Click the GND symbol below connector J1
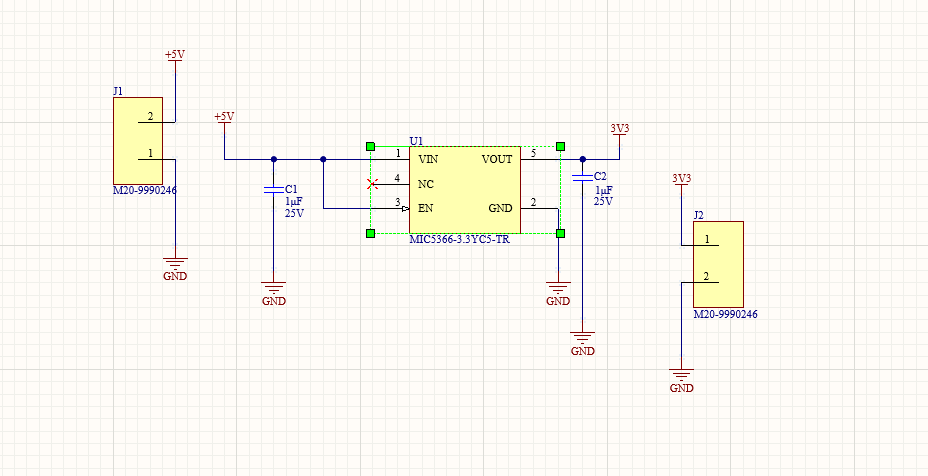This screenshot has width=928, height=476. pos(174,267)
